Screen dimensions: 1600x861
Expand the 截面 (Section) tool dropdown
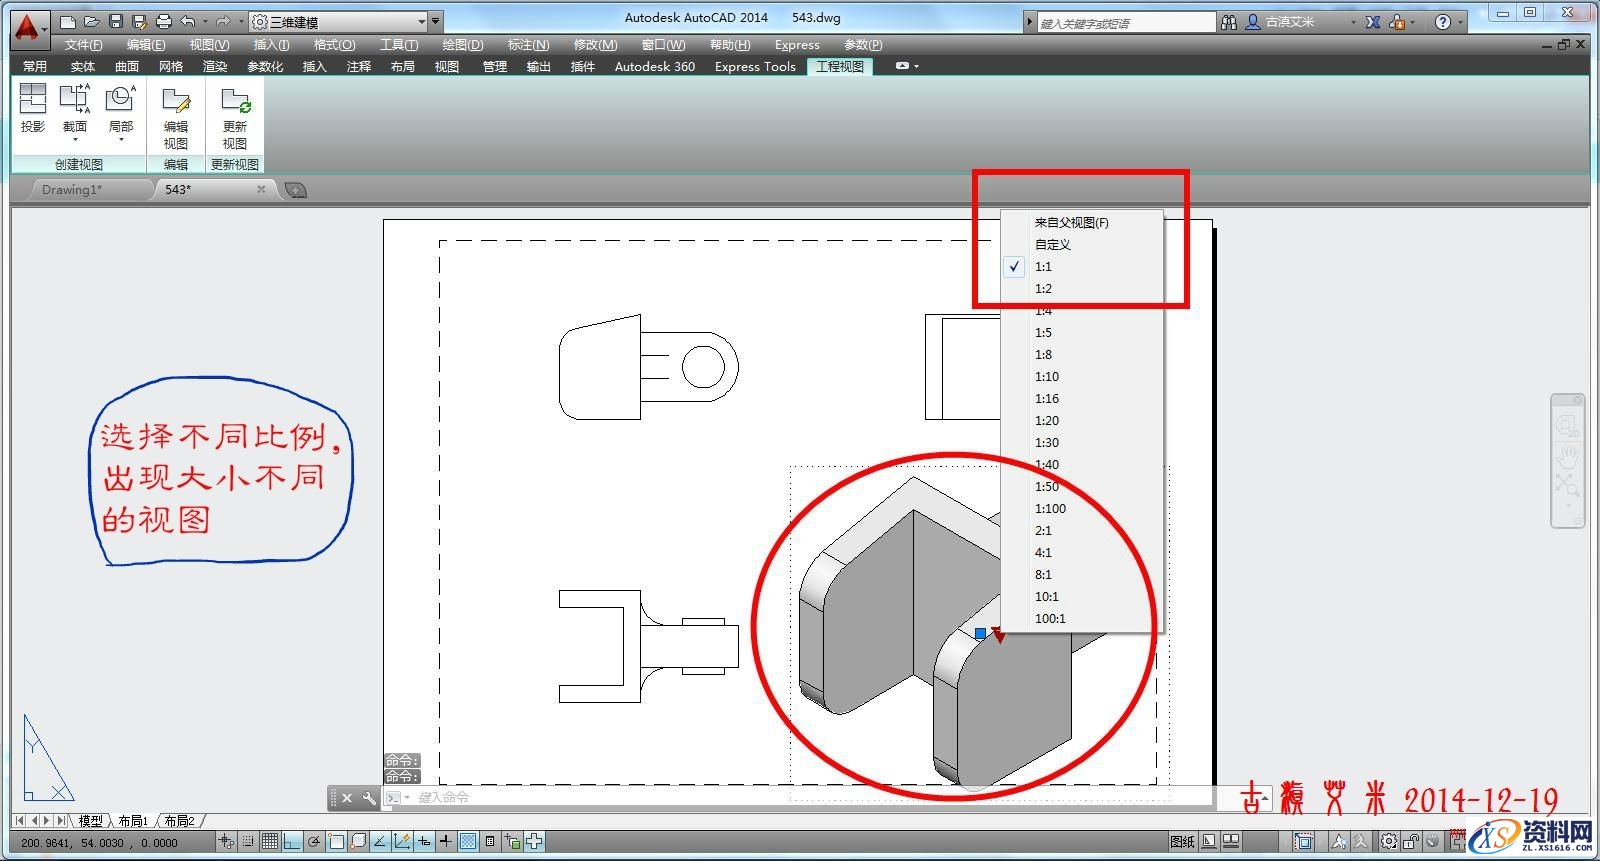75,140
